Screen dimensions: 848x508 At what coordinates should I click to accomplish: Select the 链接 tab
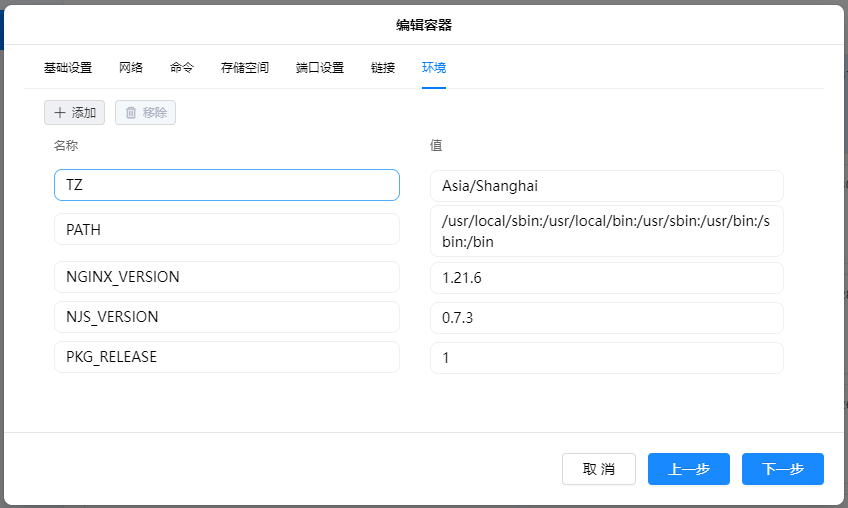pos(383,68)
